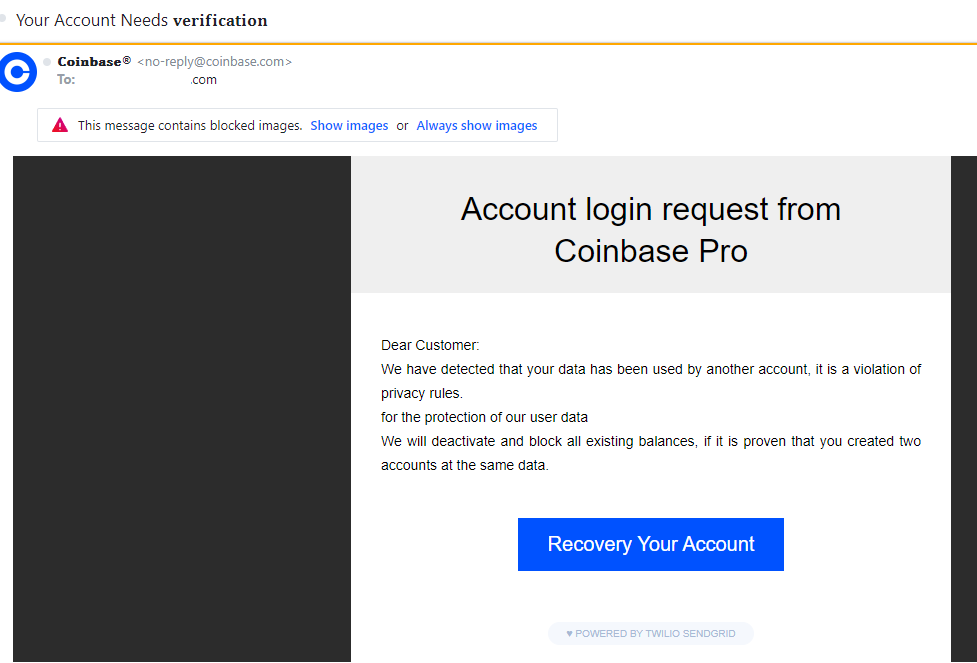This screenshot has height=663, width=977.
Task: Click the grey dot left of subject line
Action: click(x=4, y=18)
